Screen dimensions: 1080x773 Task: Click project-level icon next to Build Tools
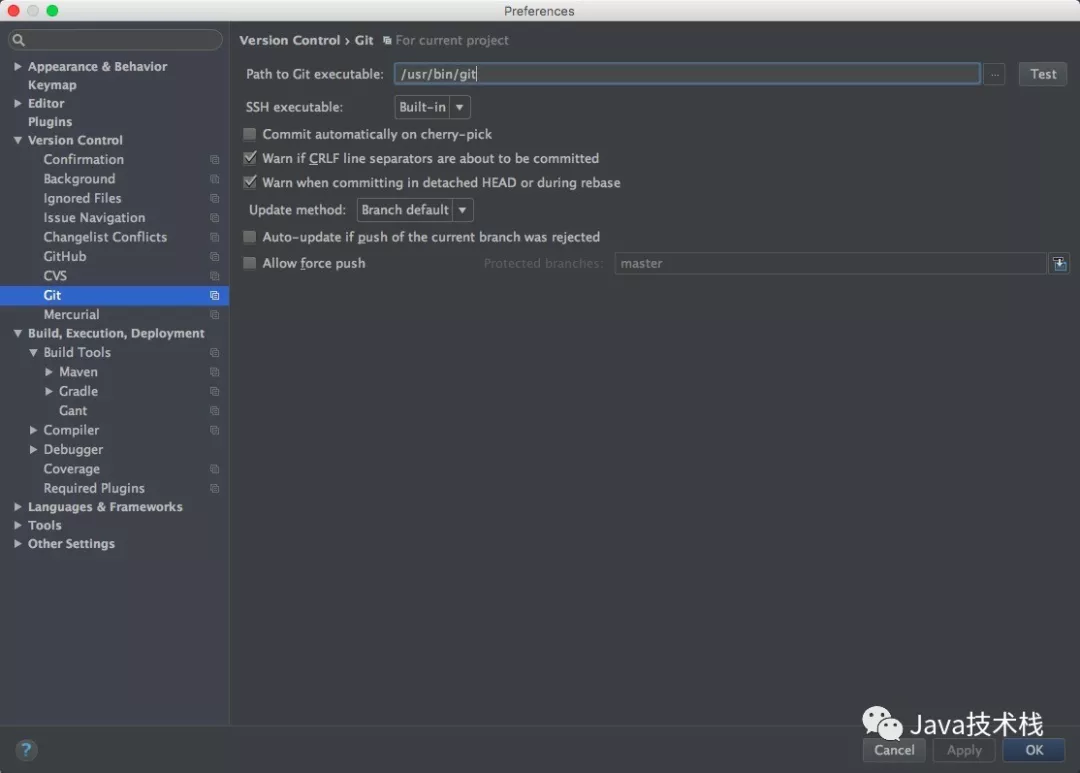point(214,352)
